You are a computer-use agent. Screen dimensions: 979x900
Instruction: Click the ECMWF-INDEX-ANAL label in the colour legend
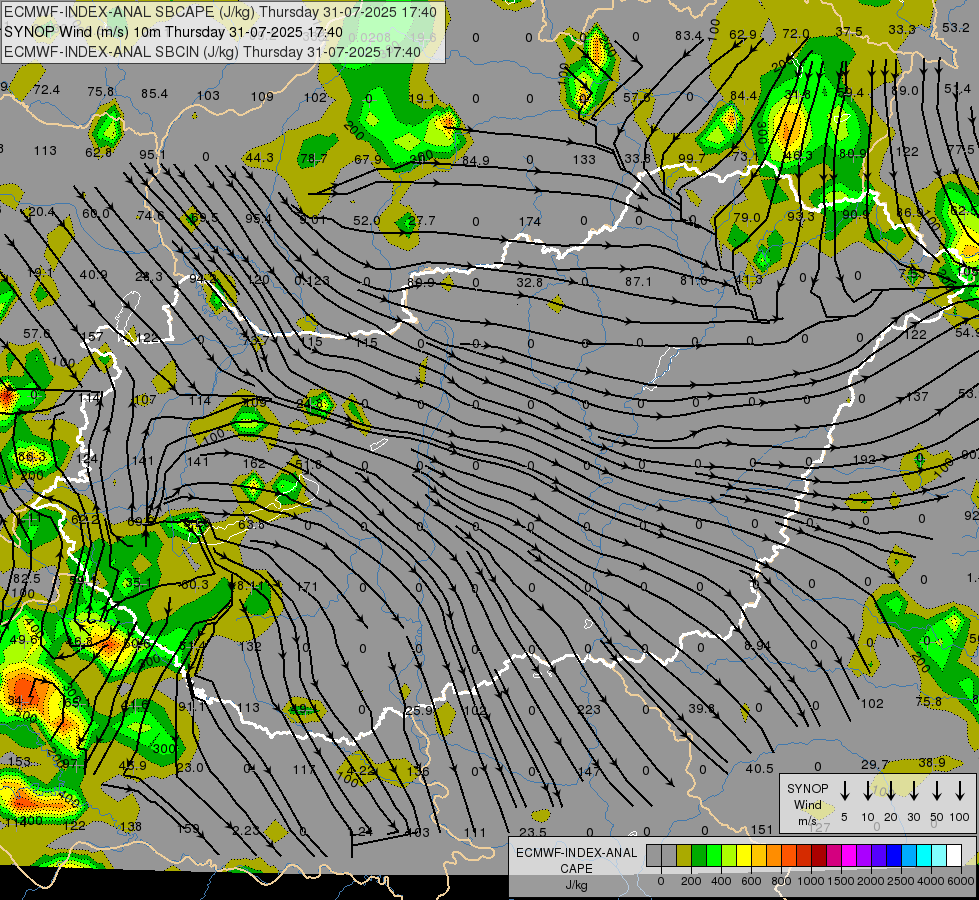pos(576,853)
